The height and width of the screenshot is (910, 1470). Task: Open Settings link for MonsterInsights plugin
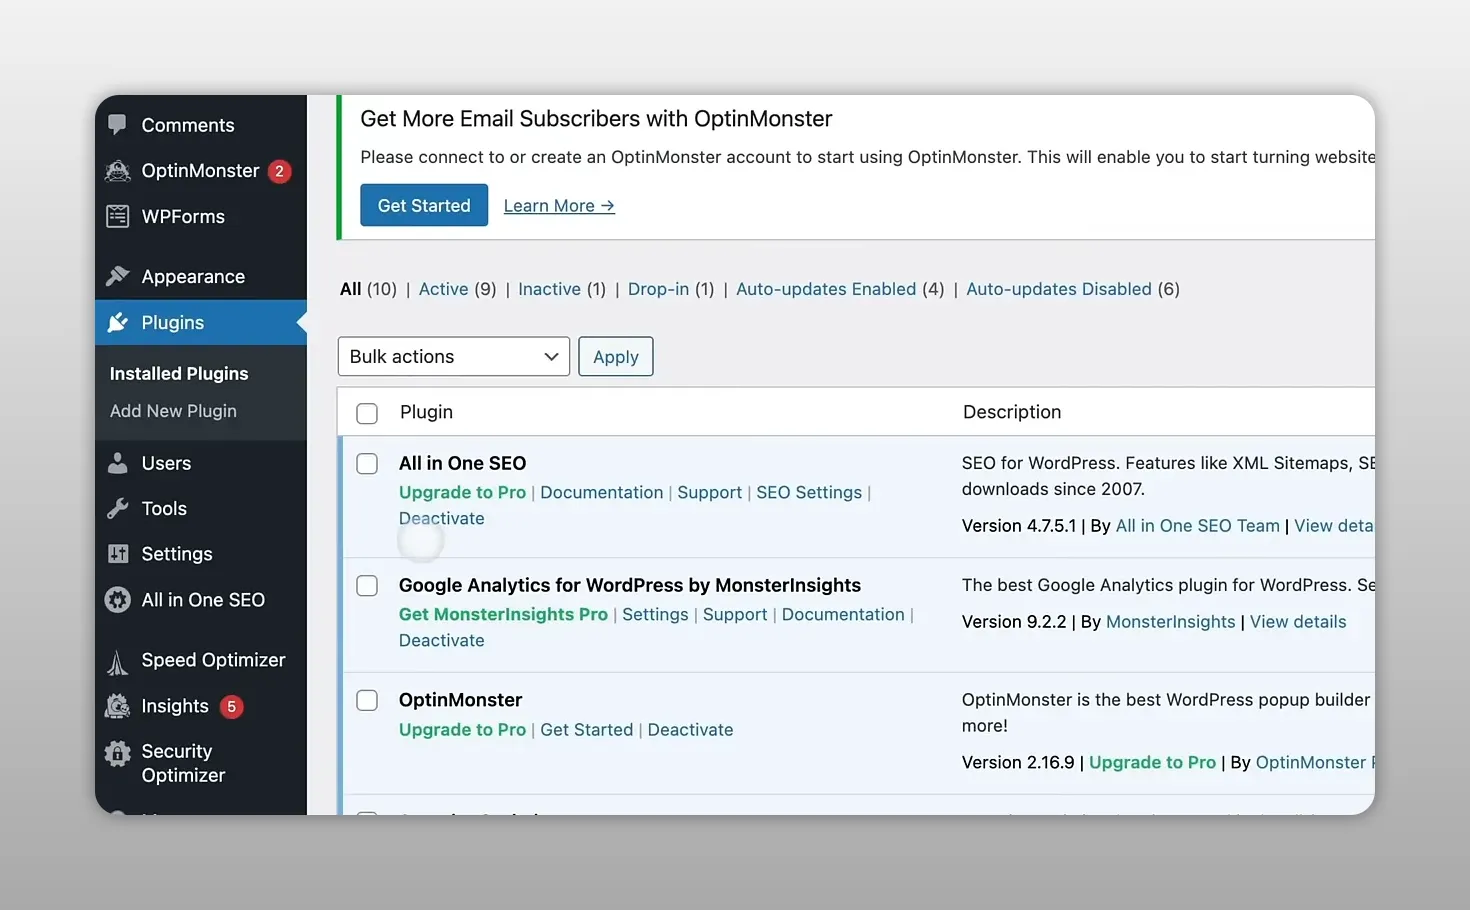[655, 614]
